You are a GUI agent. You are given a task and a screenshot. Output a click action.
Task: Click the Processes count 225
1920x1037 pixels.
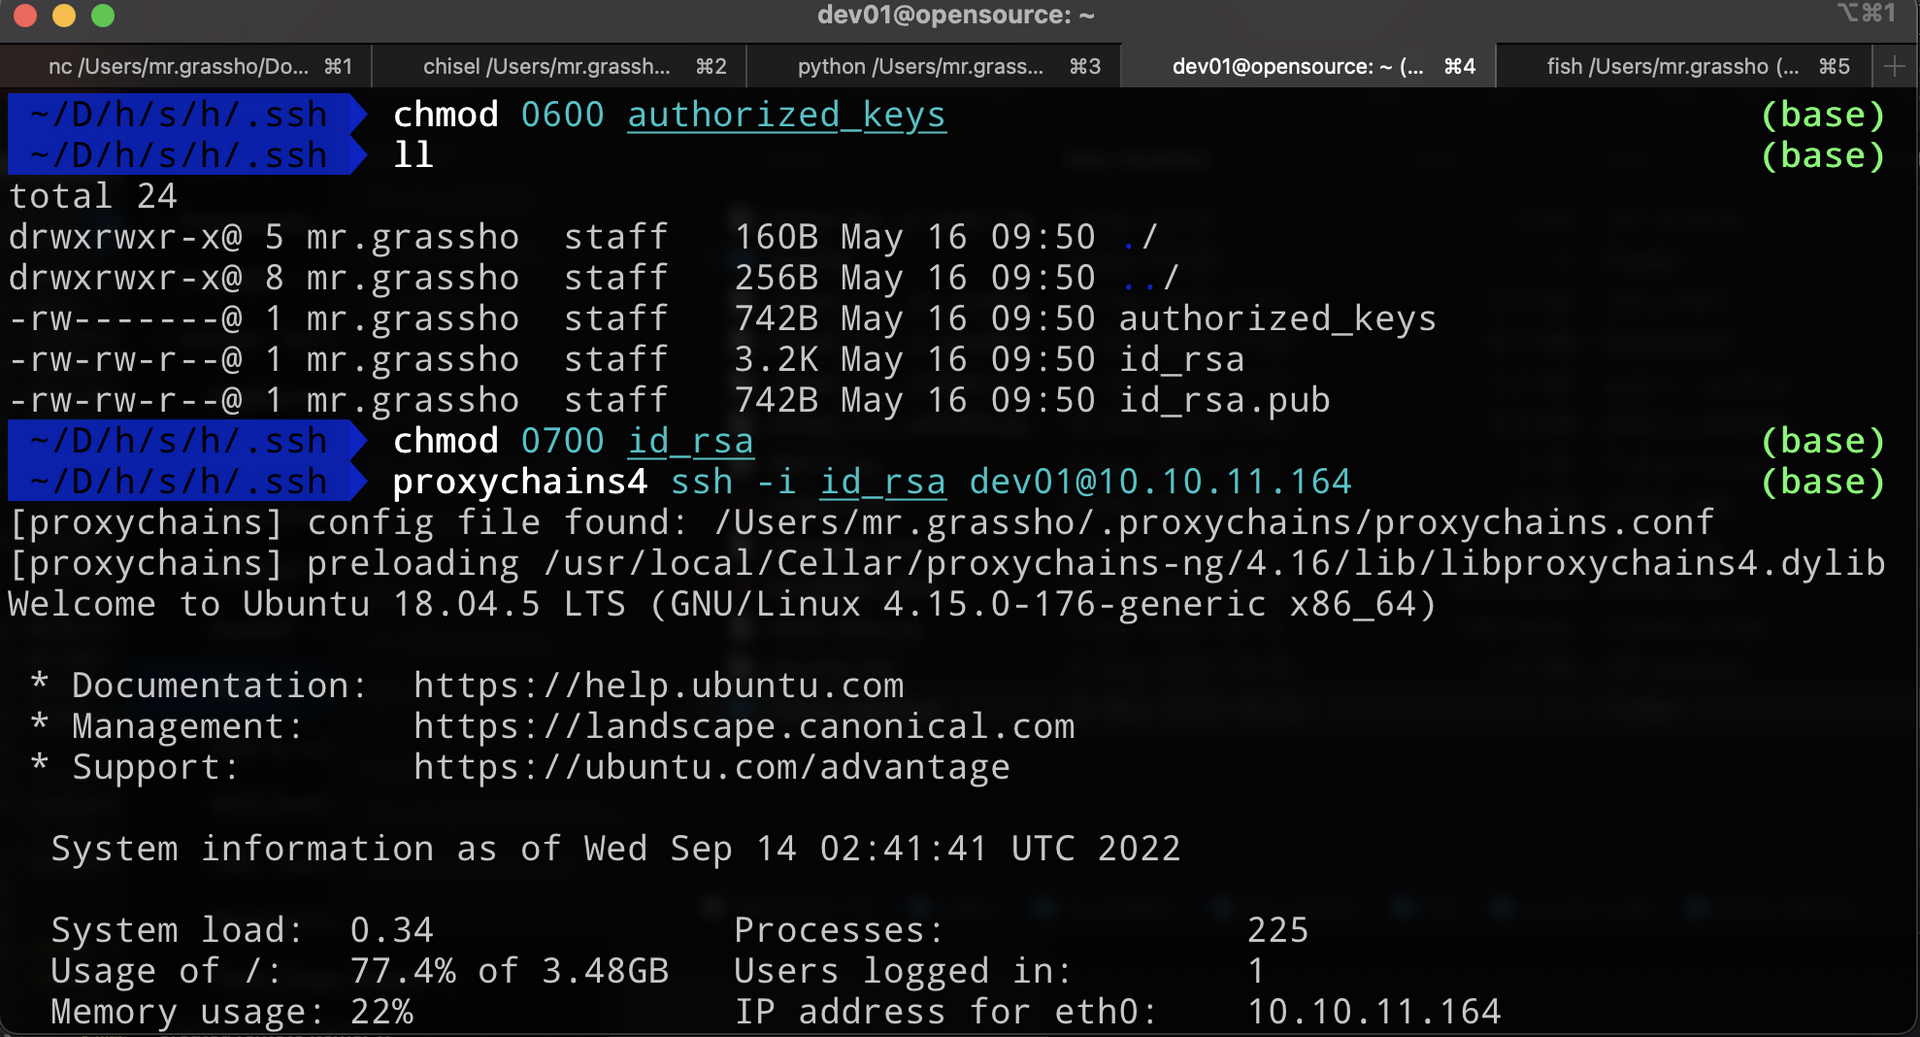(x=1277, y=930)
